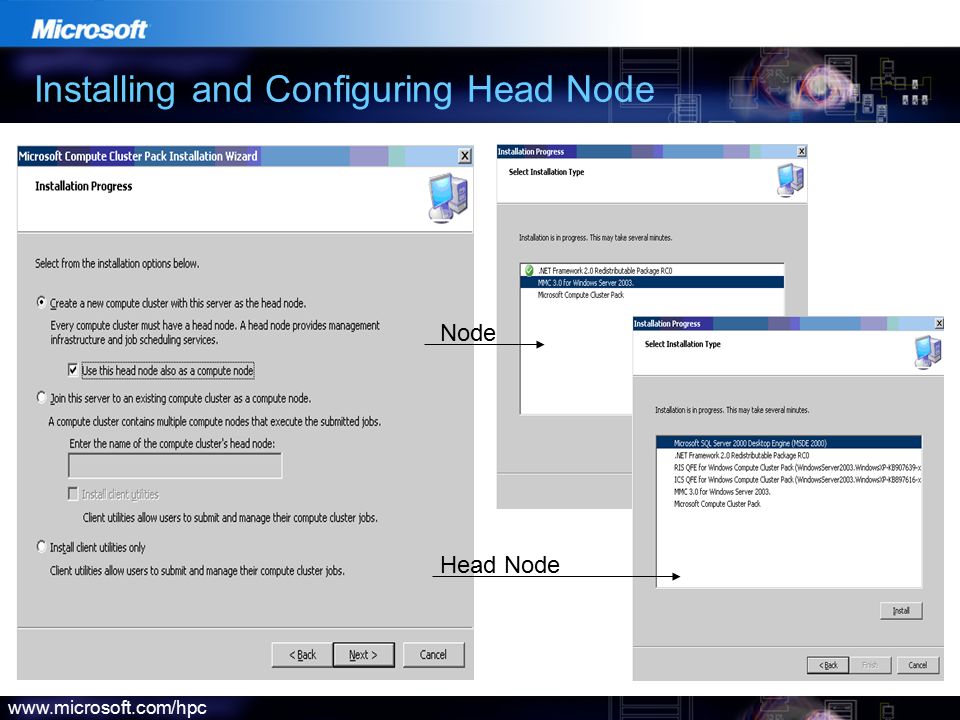Choose 'Join this server to an existing compute cluster'

tap(42, 398)
